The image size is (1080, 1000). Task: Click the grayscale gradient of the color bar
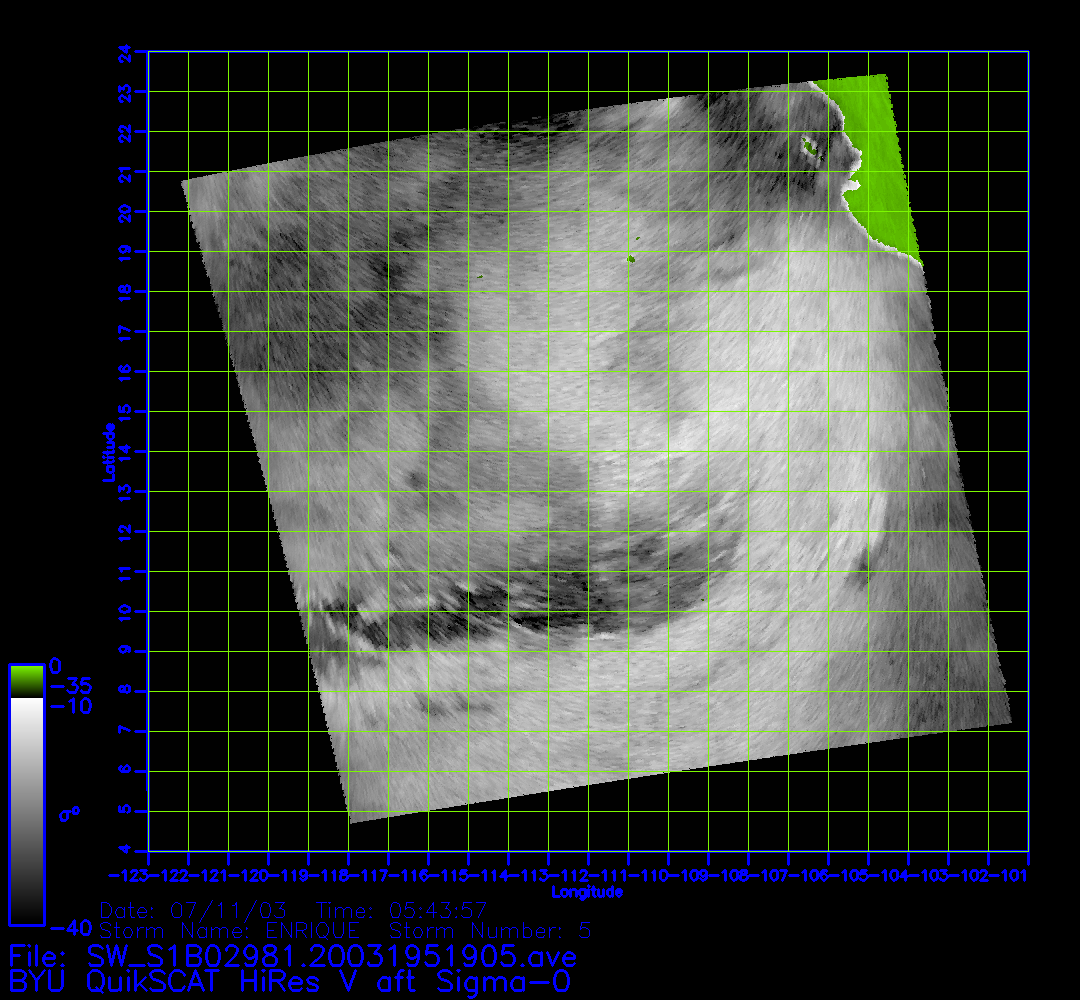tap(26, 810)
